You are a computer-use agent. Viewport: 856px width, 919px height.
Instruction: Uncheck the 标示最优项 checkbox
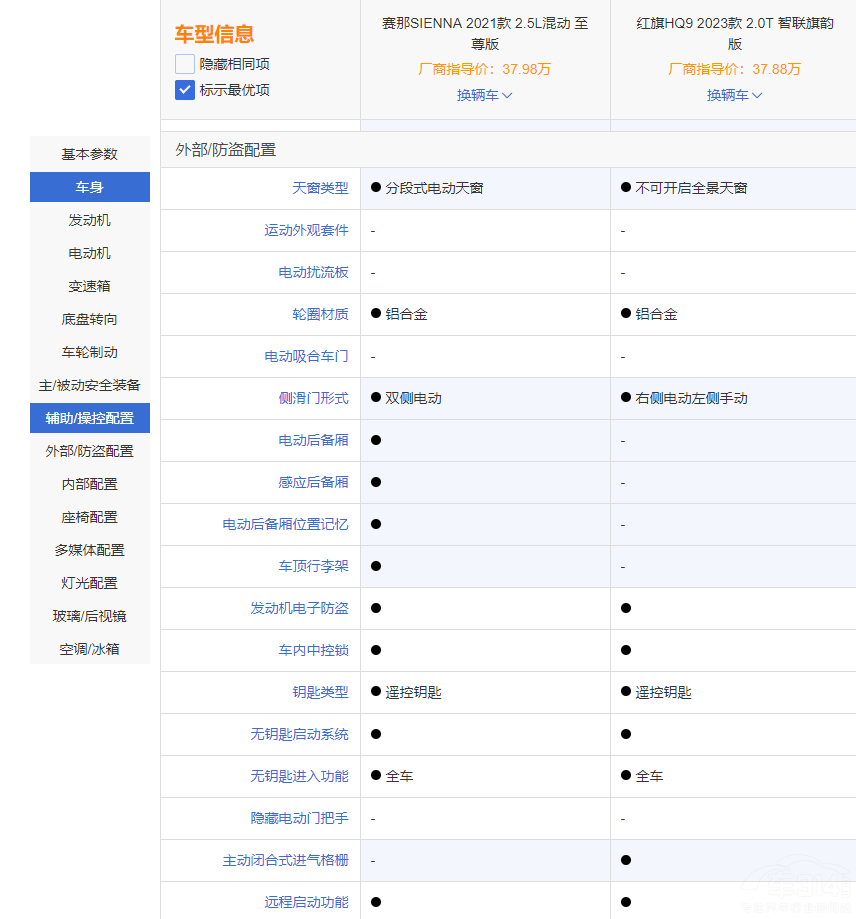(185, 90)
